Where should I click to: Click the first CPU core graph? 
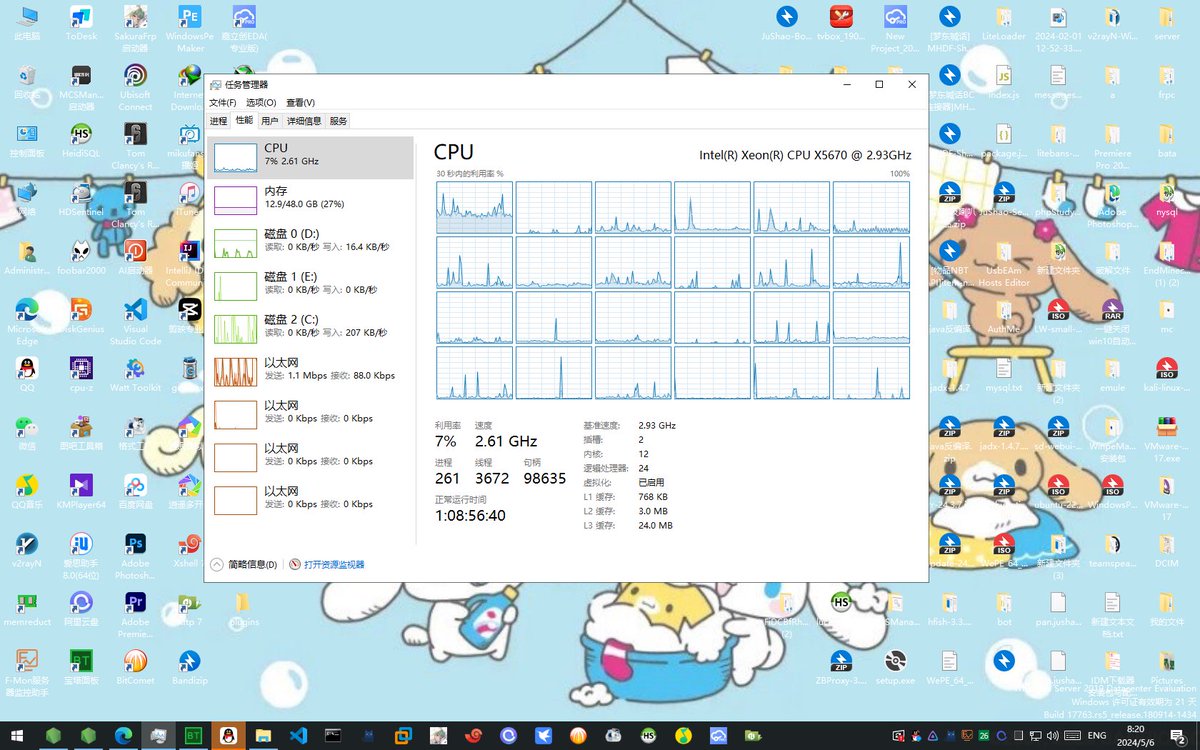tap(474, 207)
